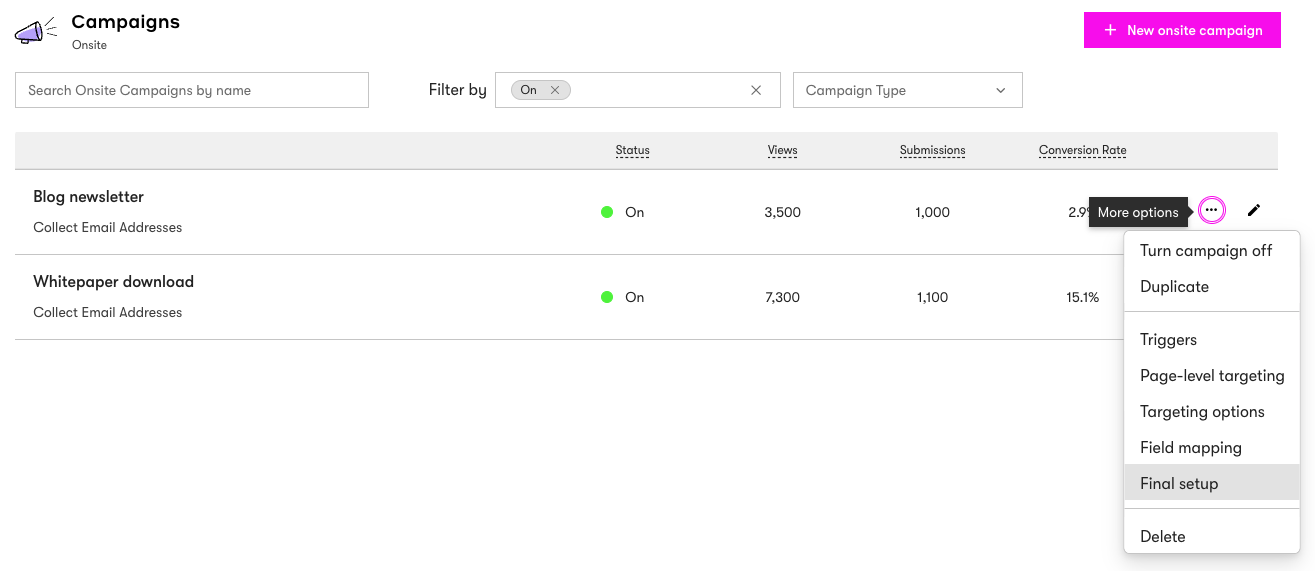
Task: Click the On status text for Whitepaper download
Action: coord(634,297)
